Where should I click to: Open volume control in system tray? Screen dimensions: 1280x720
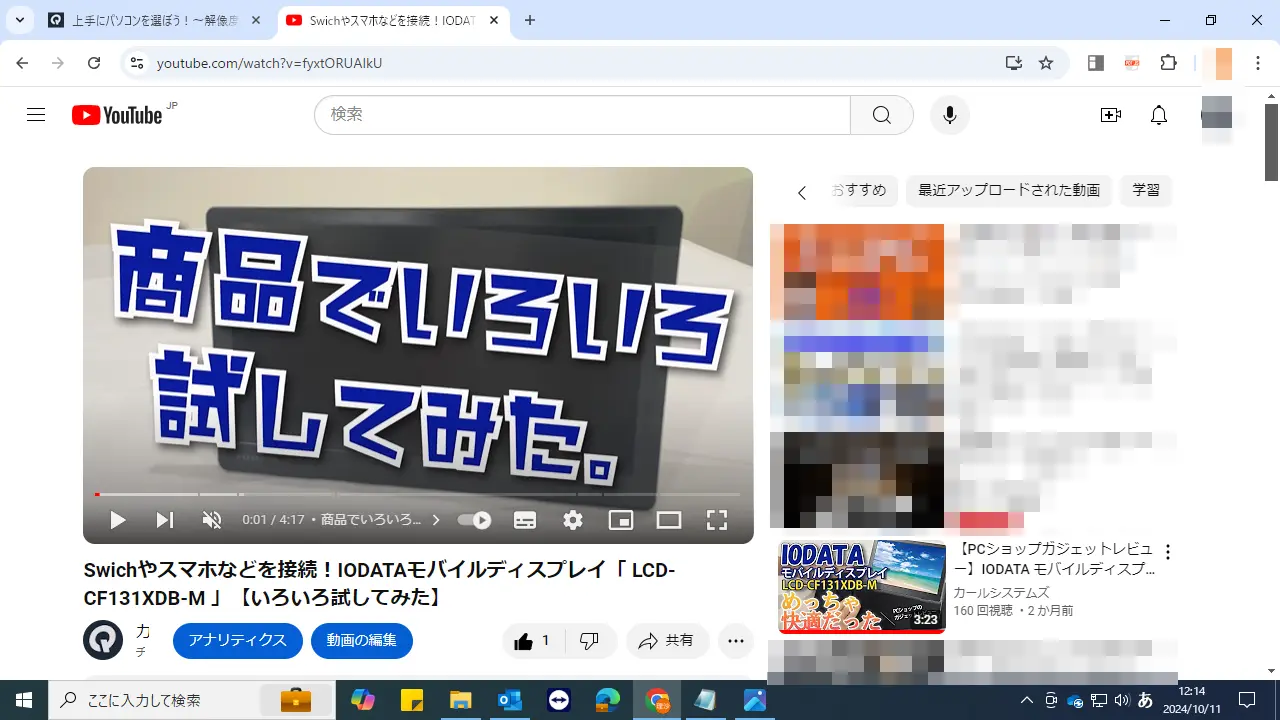(1121, 700)
